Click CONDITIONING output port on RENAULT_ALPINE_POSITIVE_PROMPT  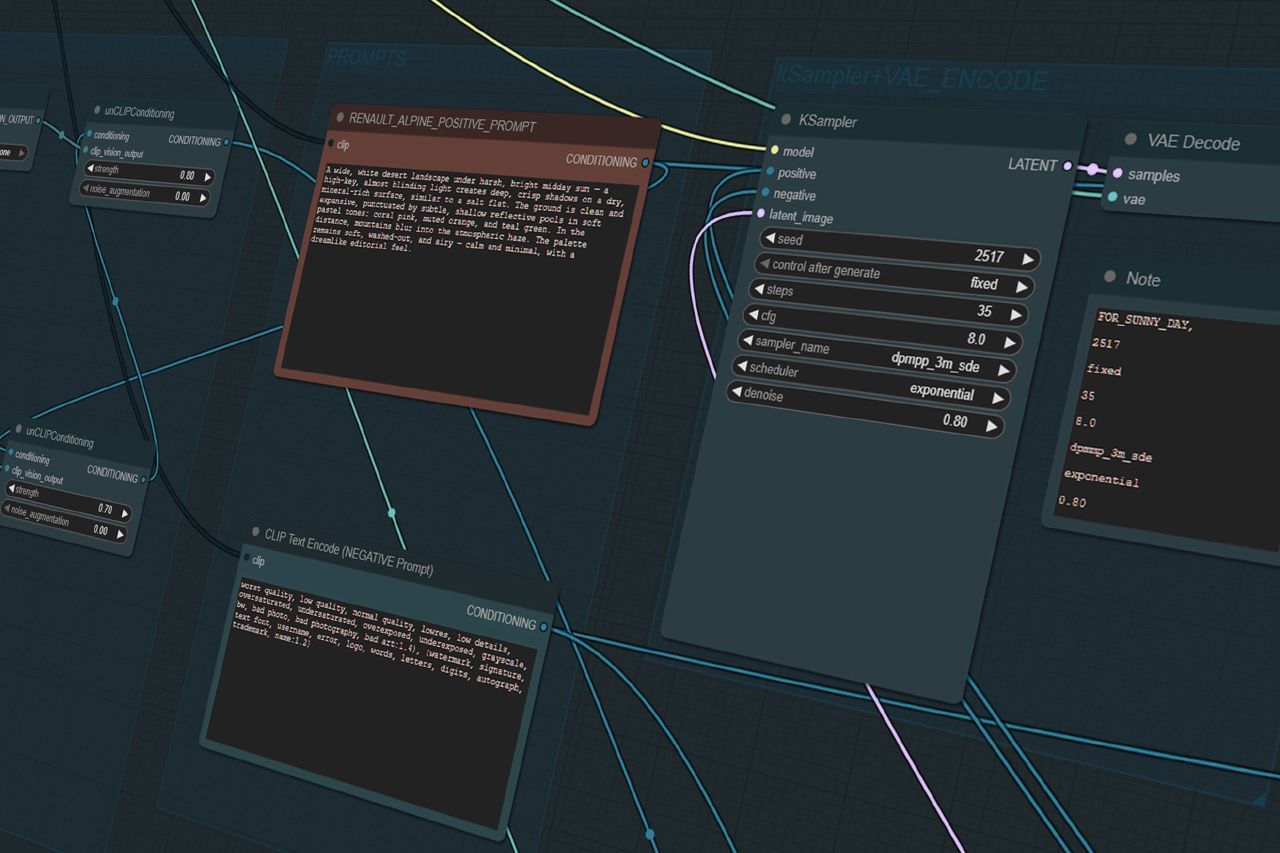645,162
